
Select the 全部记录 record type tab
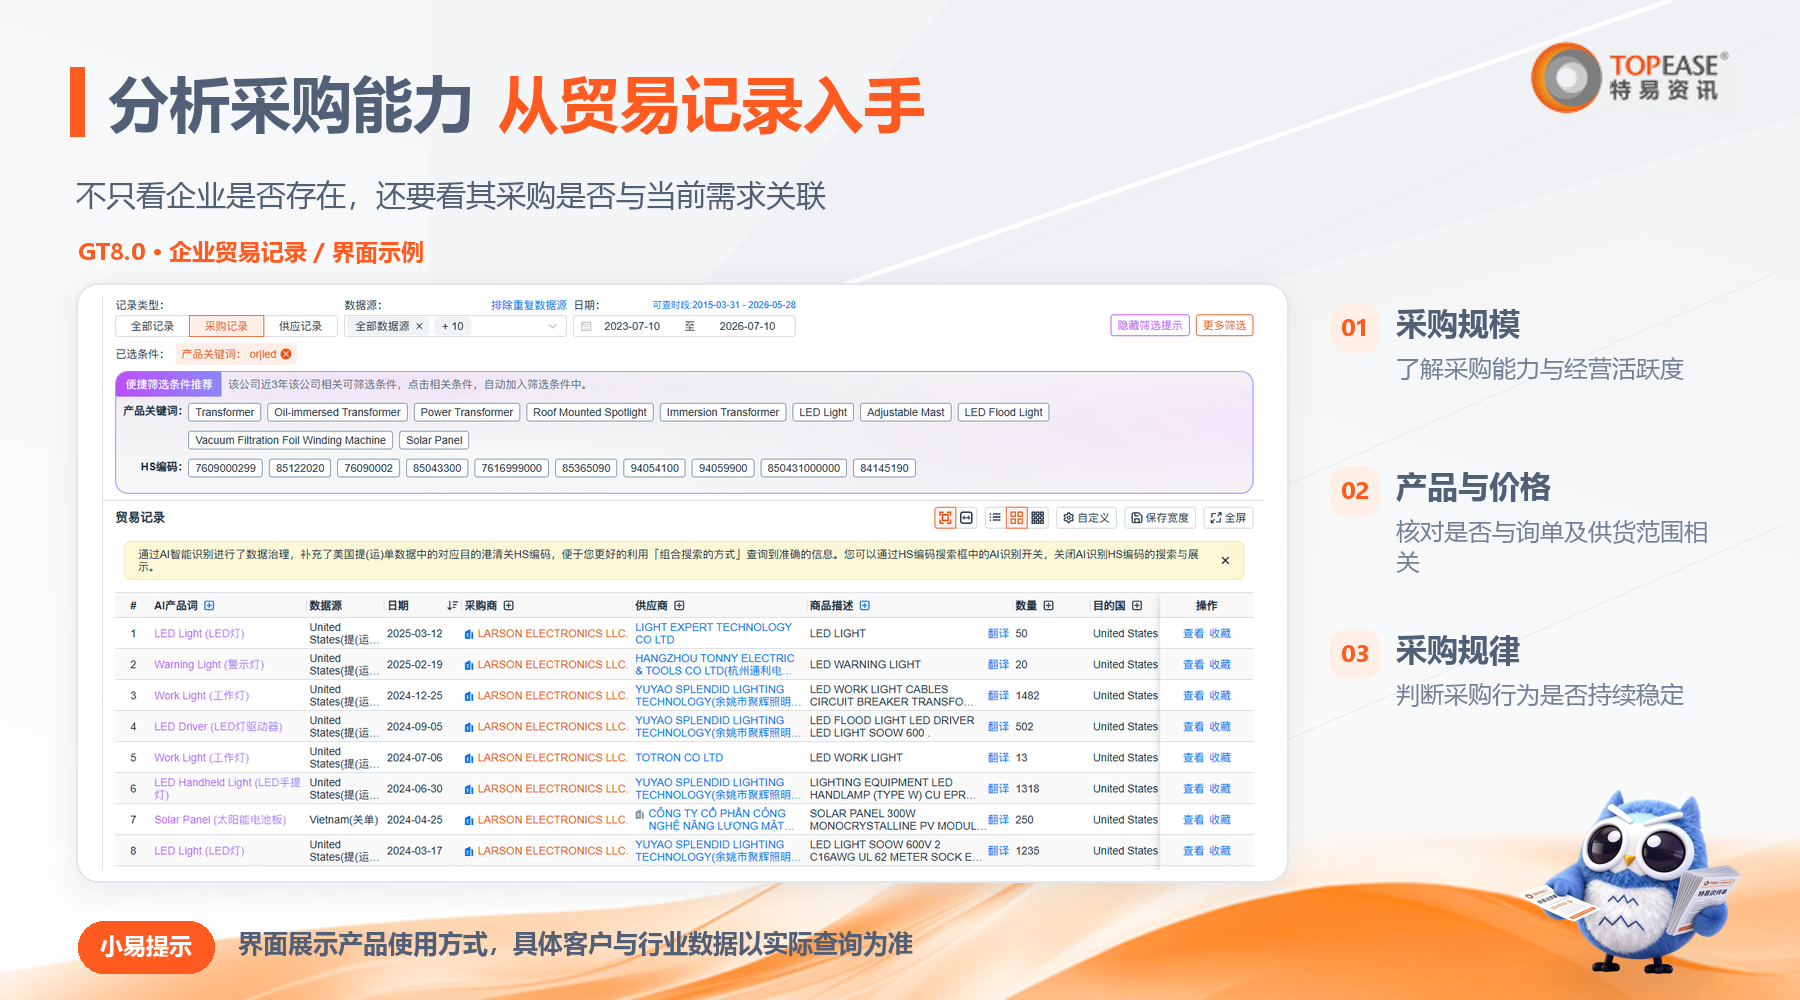pyautogui.click(x=152, y=326)
